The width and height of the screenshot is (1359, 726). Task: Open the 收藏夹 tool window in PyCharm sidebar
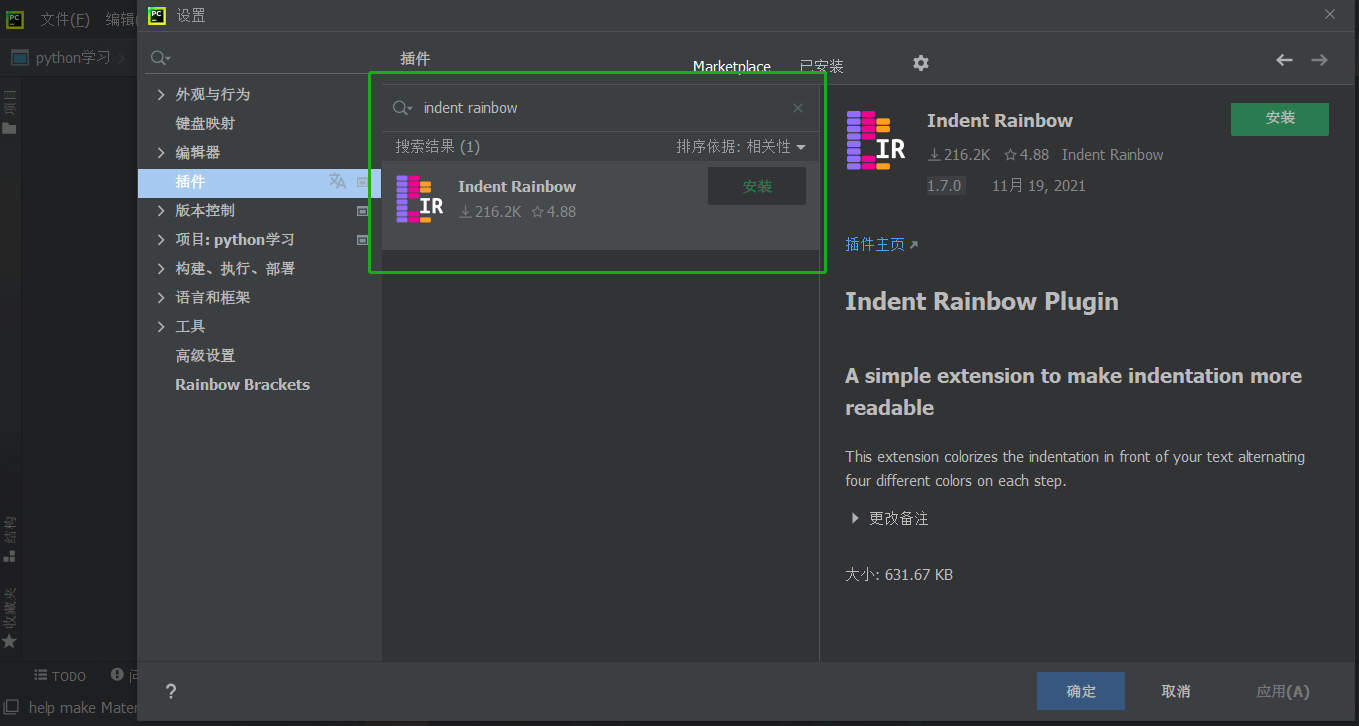point(9,617)
